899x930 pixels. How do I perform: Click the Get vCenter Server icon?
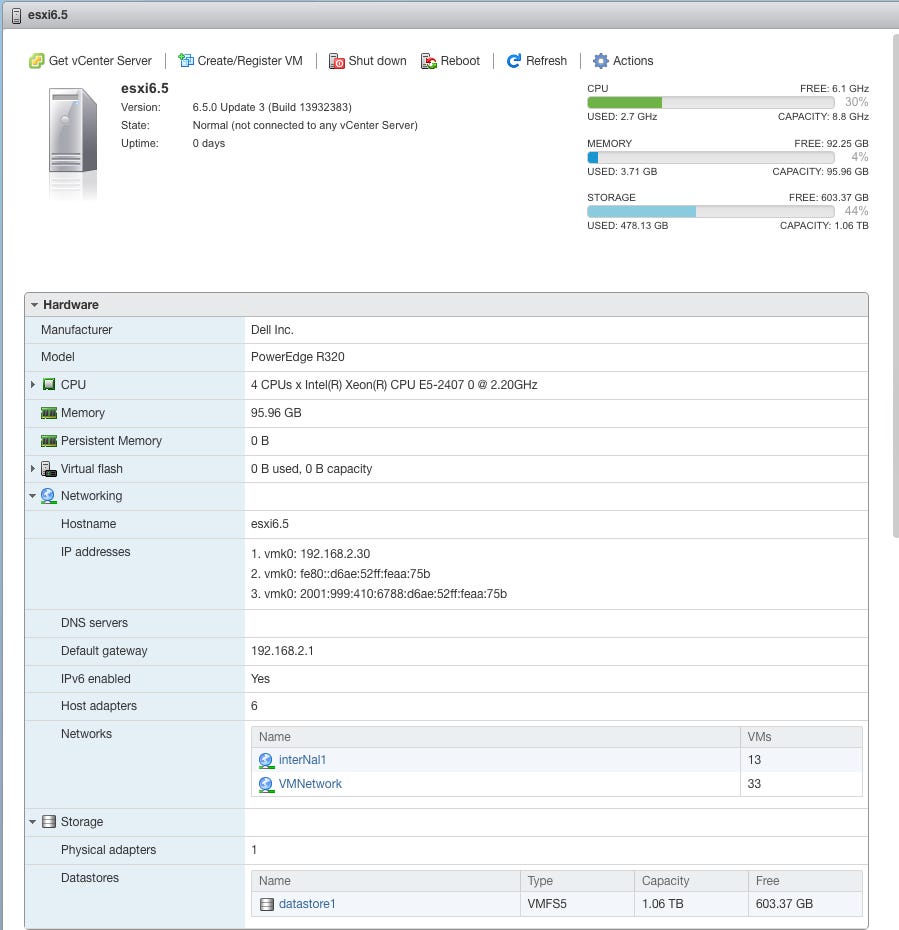36,61
